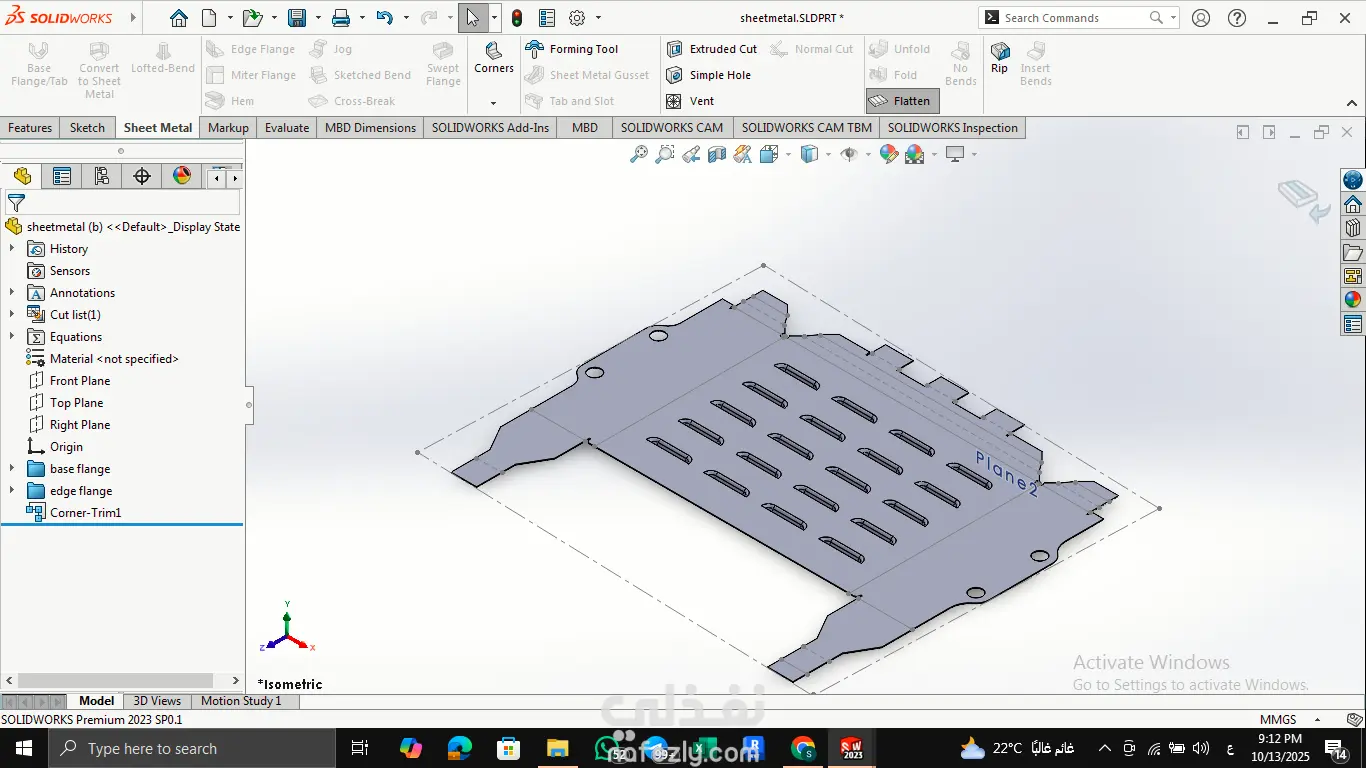The height and width of the screenshot is (768, 1366).
Task: Toggle the Flatten button off
Action: point(901,101)
